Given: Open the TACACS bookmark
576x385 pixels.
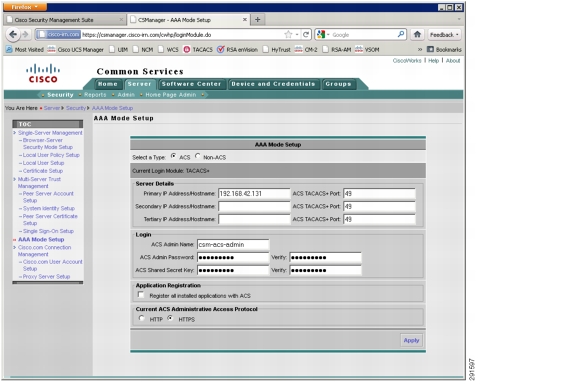Looking at the screenshot, I should [198, 50].
